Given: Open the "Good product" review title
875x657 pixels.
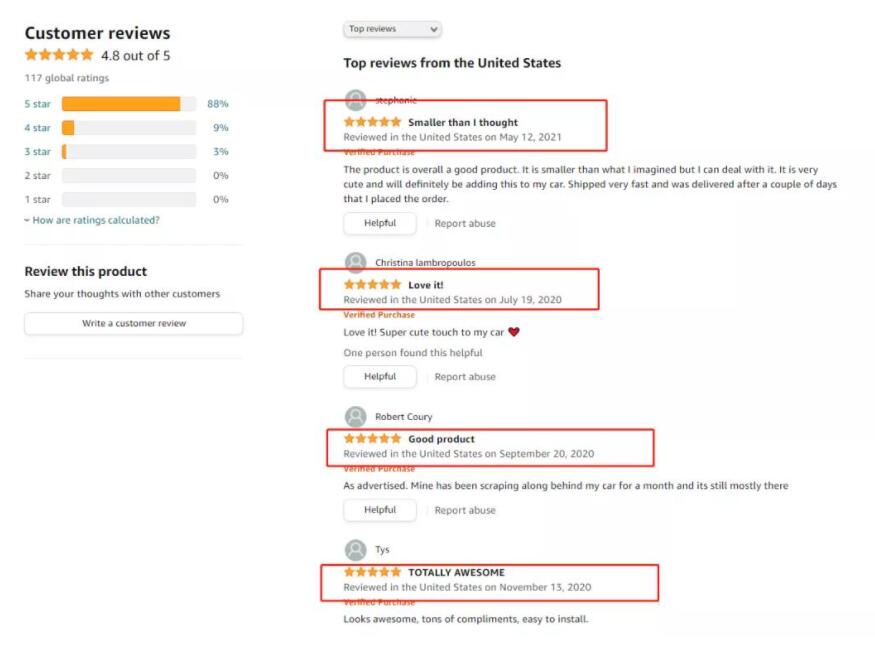Looking at the screenshot, I should (x=441, y=439).
